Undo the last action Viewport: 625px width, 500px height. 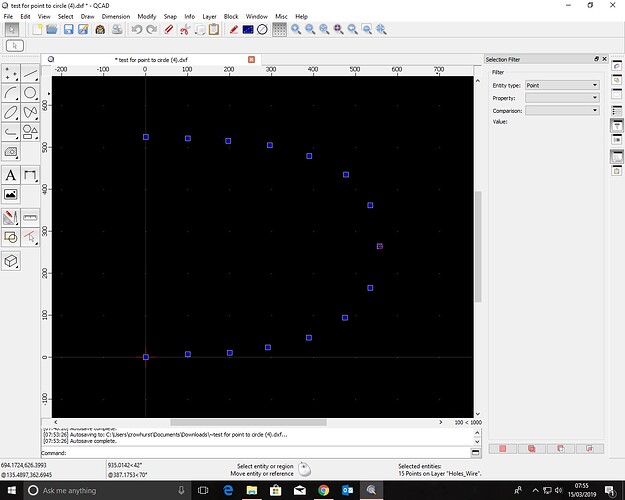(137, 30)
